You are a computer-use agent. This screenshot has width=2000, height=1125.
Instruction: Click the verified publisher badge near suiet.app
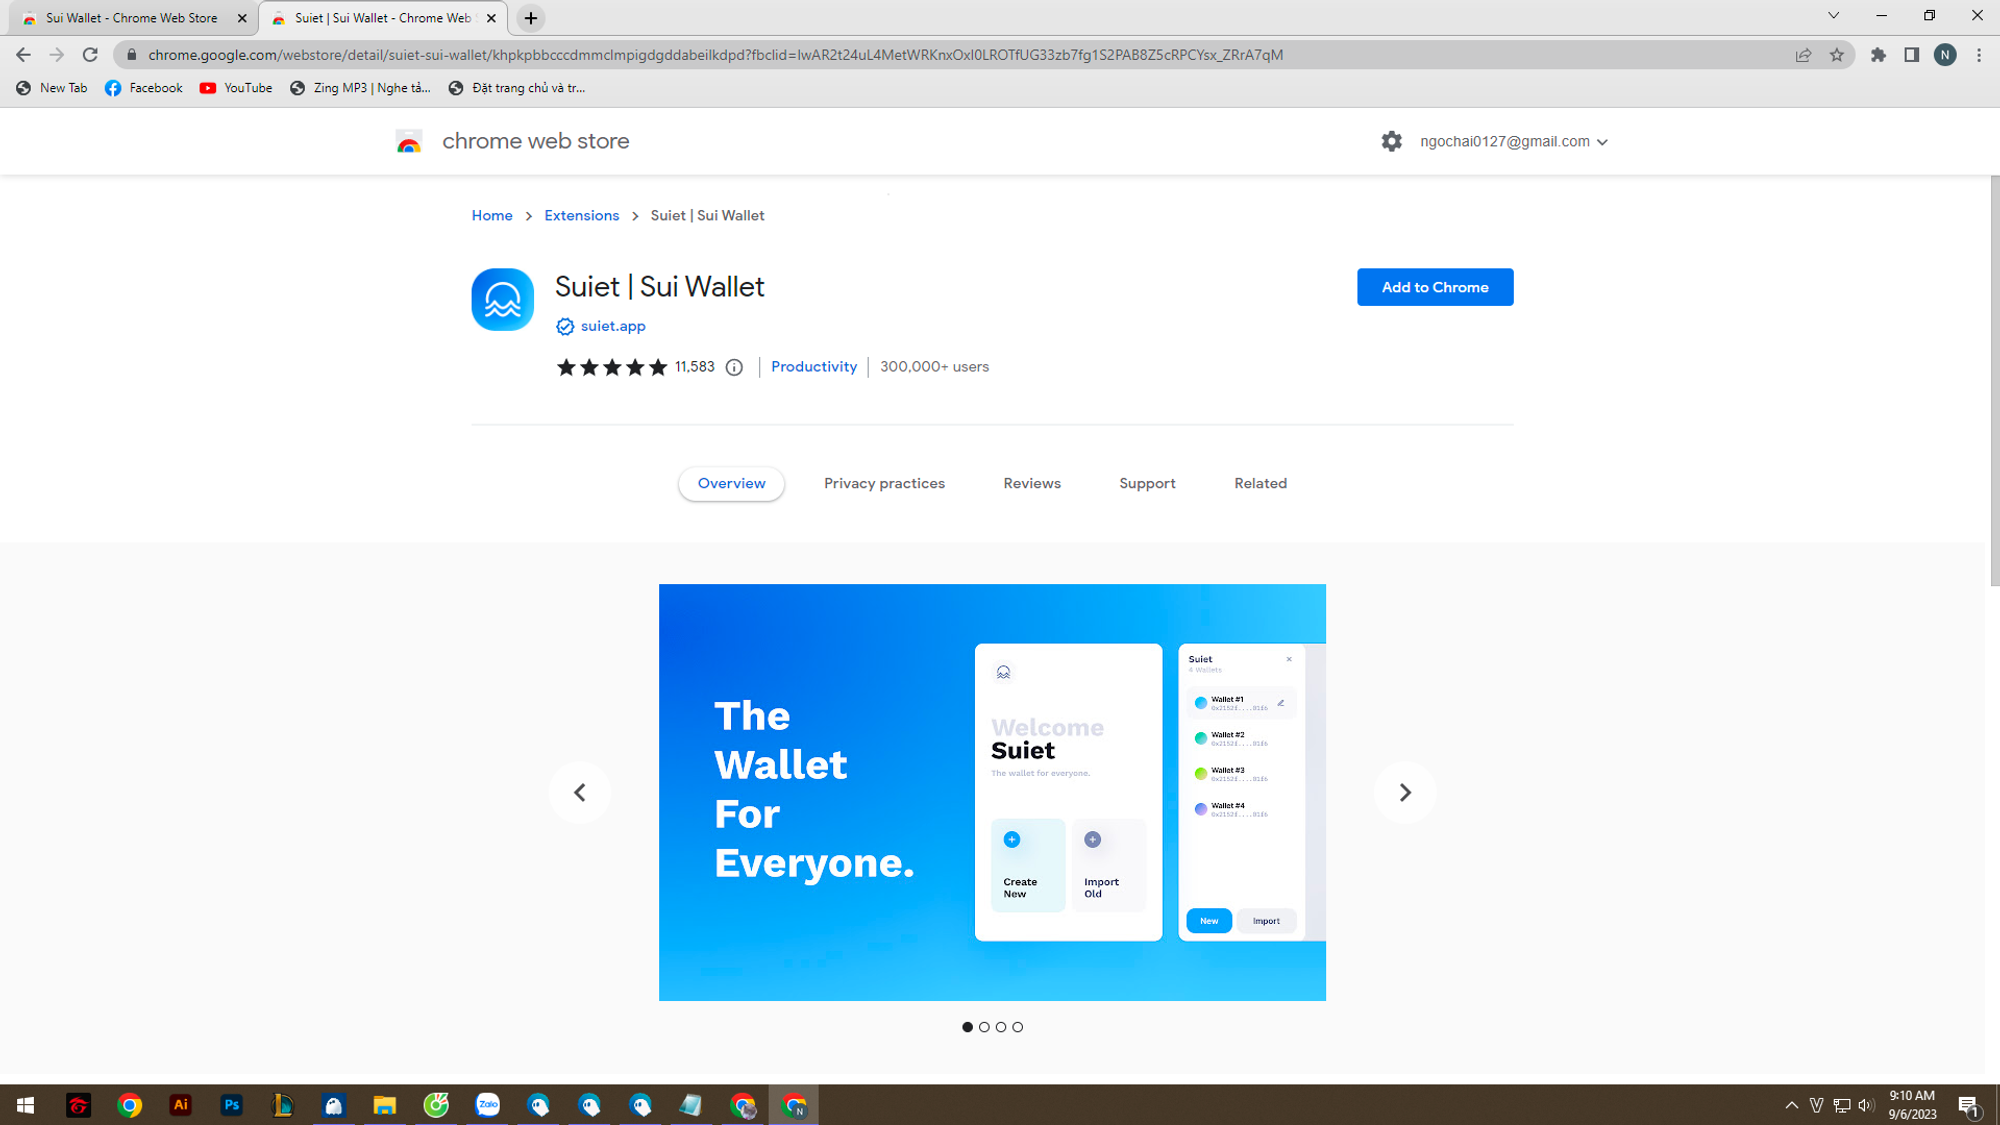pyautogui.click(x=565, y=326)
